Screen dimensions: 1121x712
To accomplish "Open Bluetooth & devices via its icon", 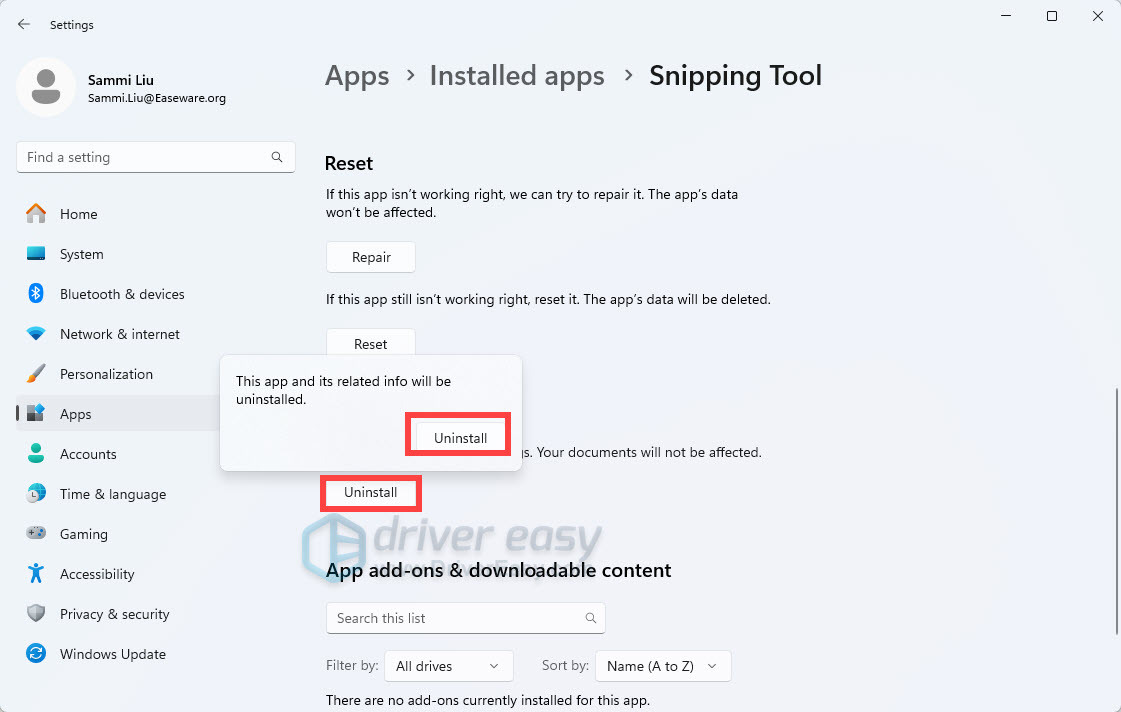I will pyautogui.click(x=36, y=294).
